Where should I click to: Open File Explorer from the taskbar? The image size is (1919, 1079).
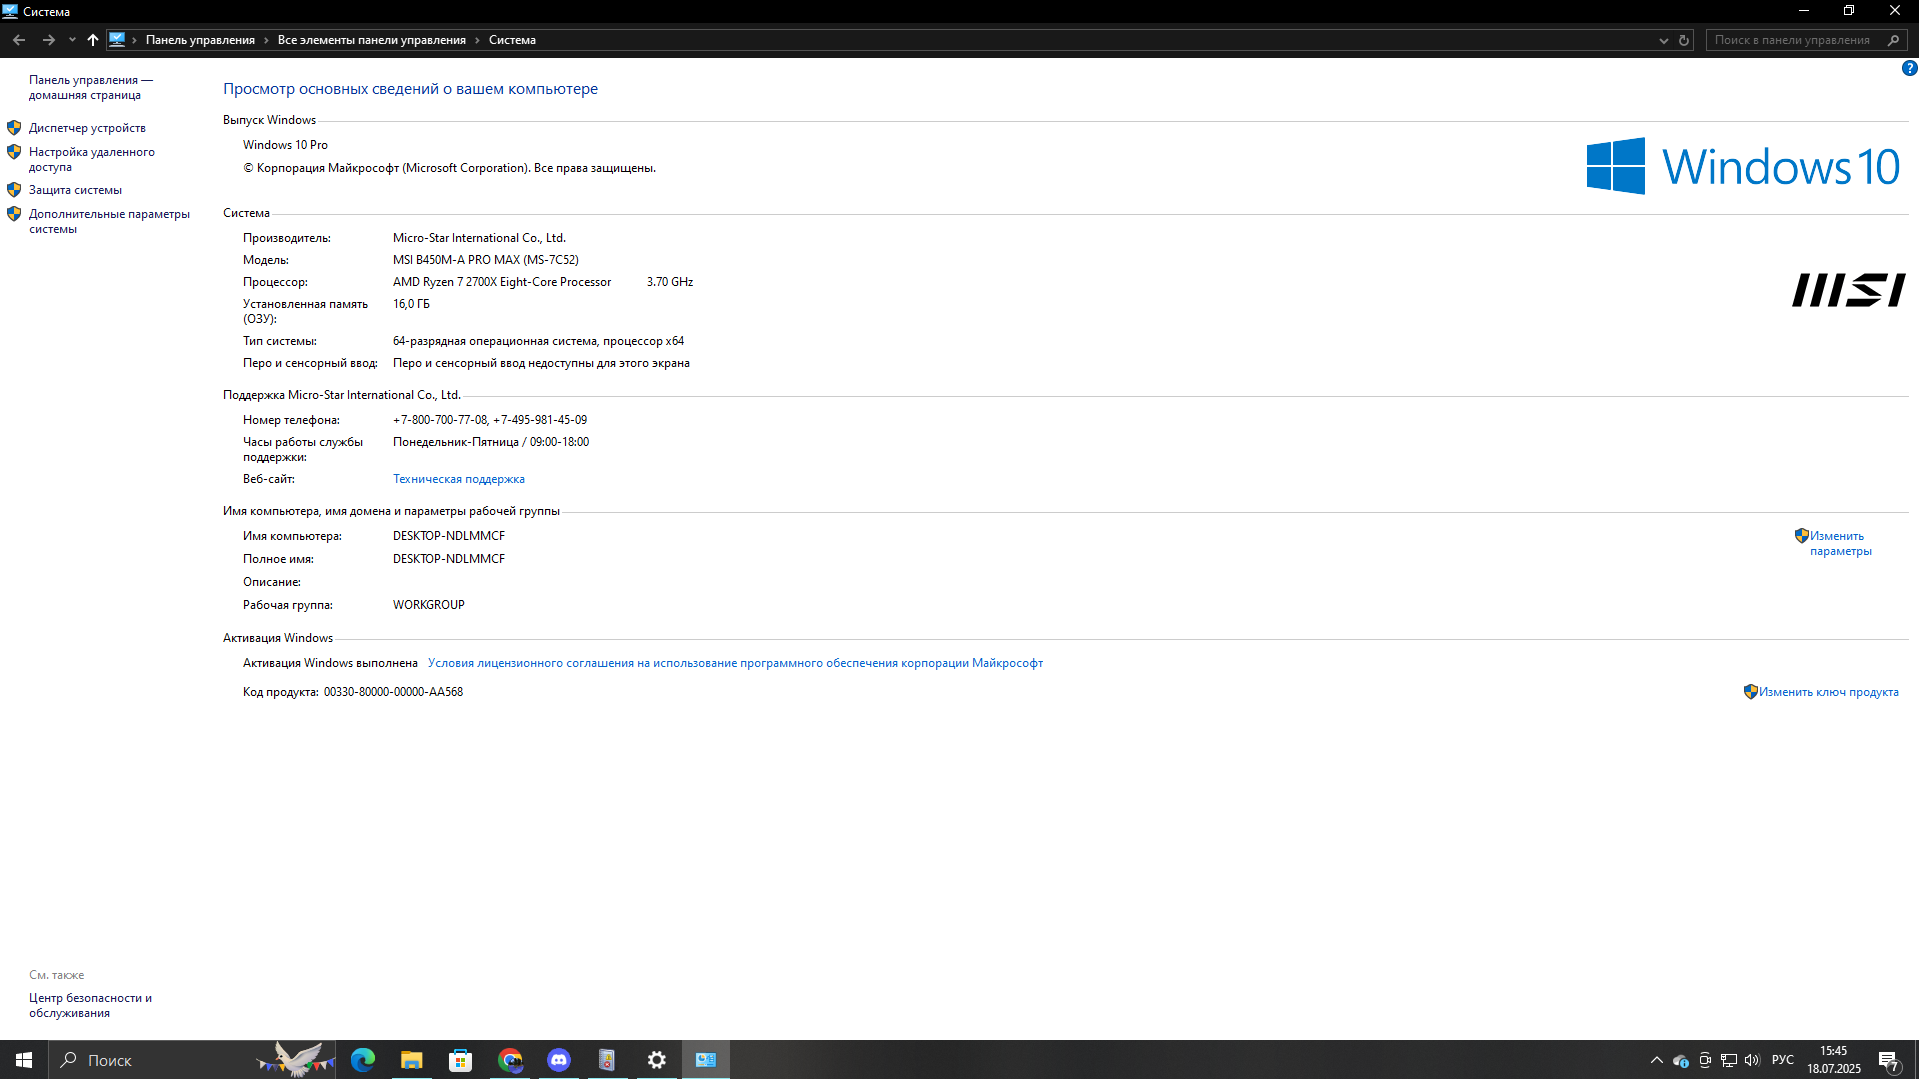[x=412, y=1060]
